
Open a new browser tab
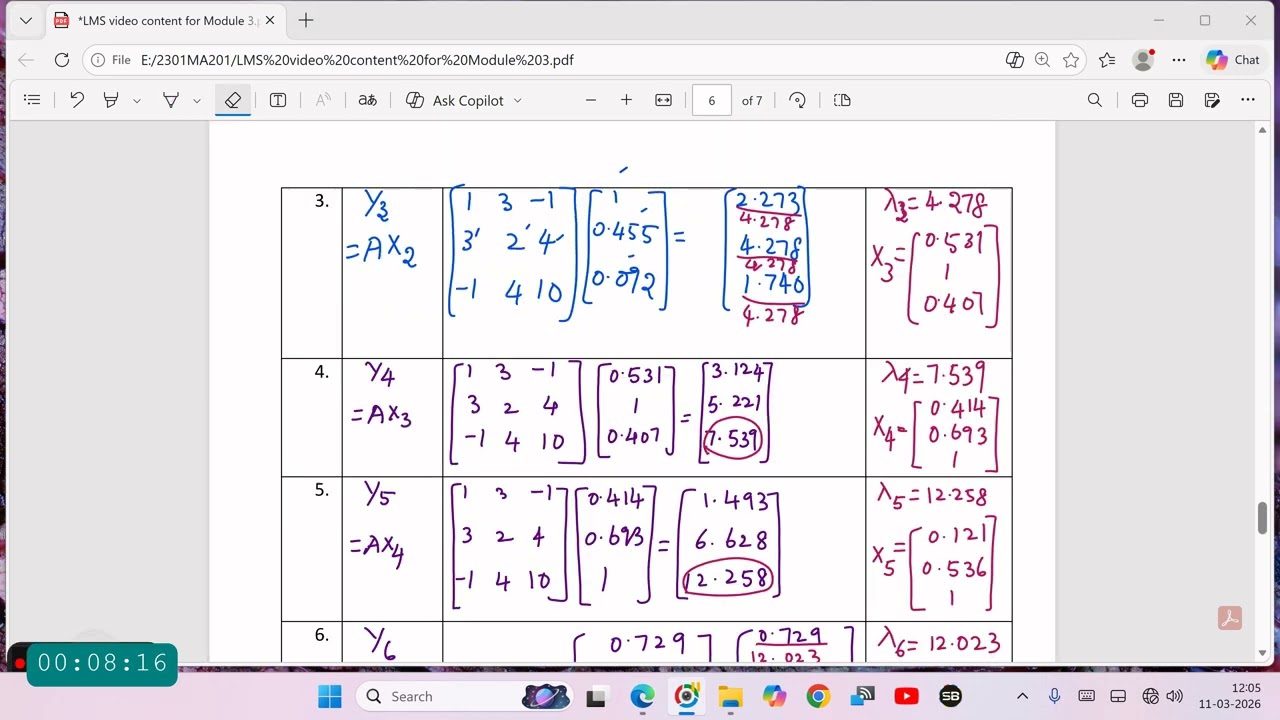coord(306,20)
